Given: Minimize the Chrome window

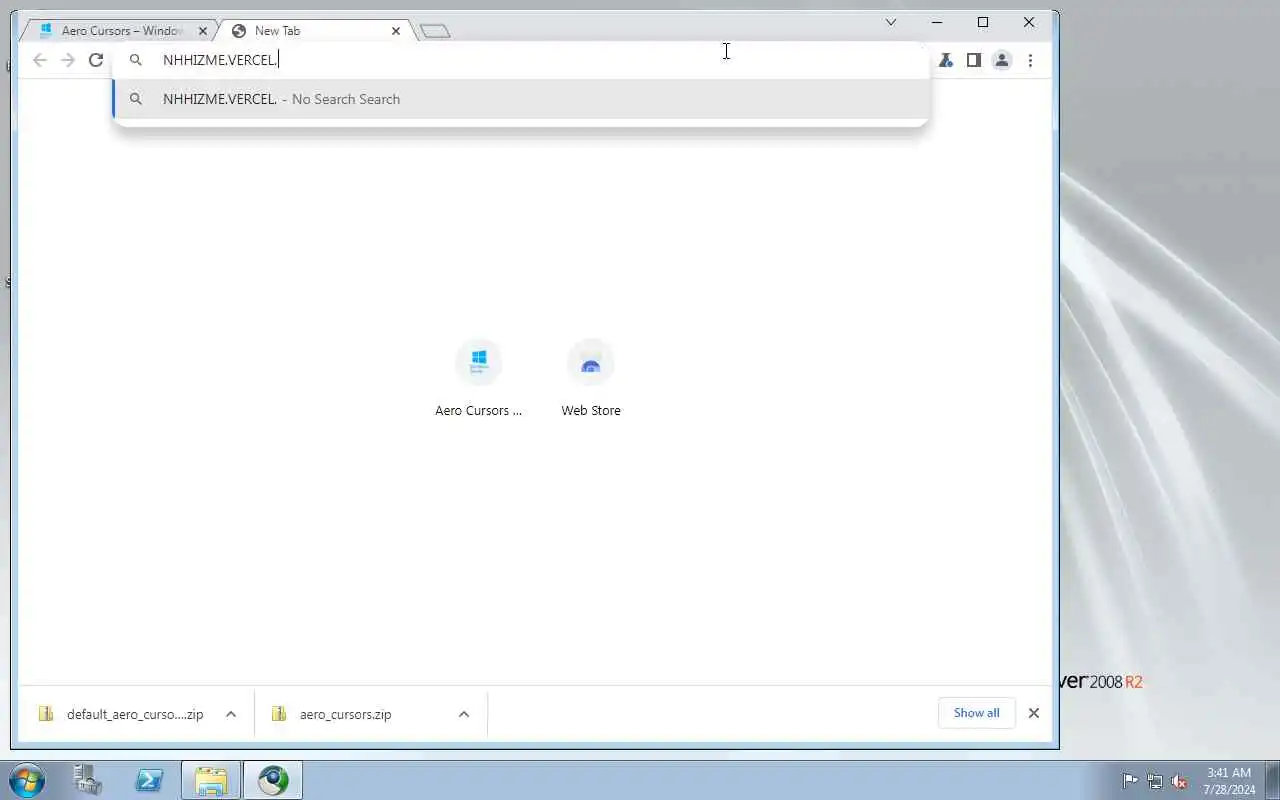Looking at the screenshot, I should [x=937, y=22].
